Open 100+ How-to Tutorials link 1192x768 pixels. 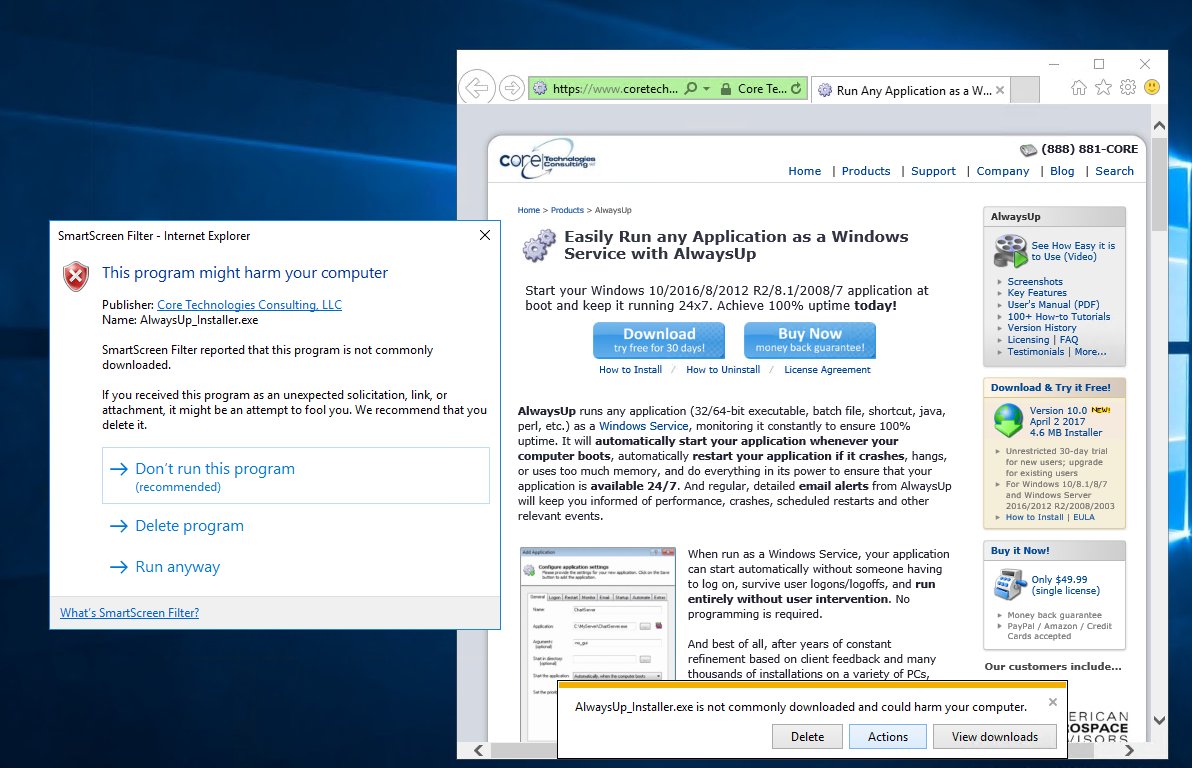(1058, 316)
